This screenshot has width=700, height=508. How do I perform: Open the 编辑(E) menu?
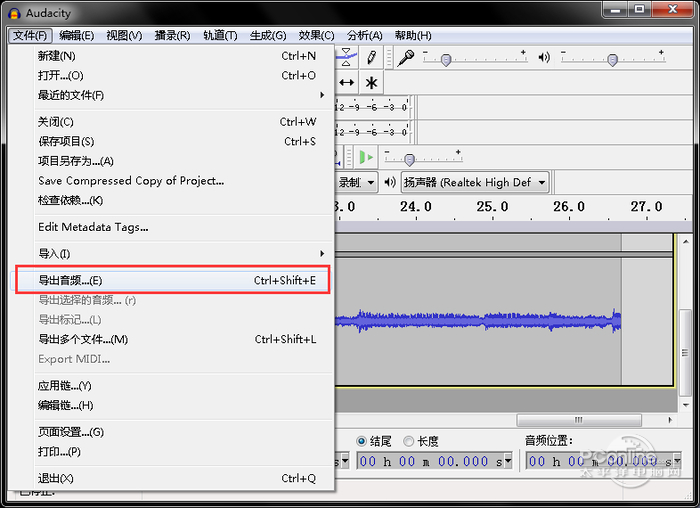click(x=76, y=35)
